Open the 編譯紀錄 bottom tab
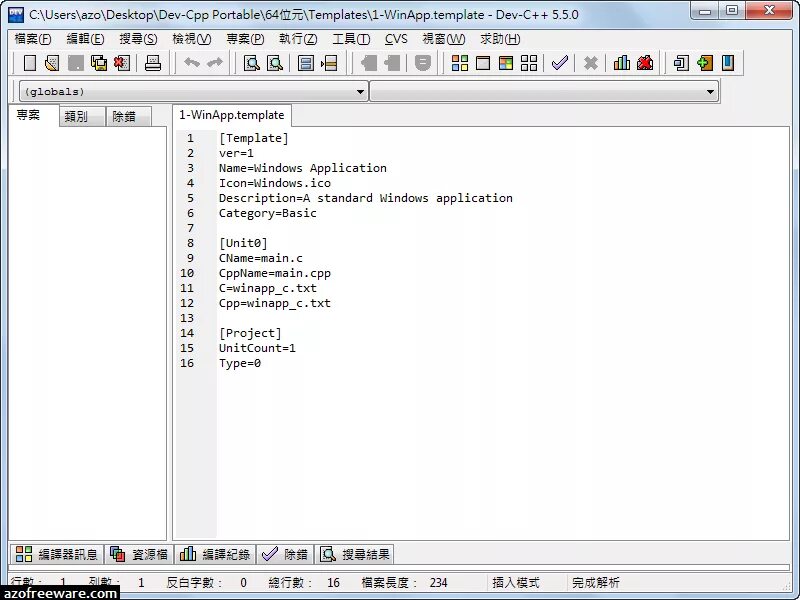 215,554
